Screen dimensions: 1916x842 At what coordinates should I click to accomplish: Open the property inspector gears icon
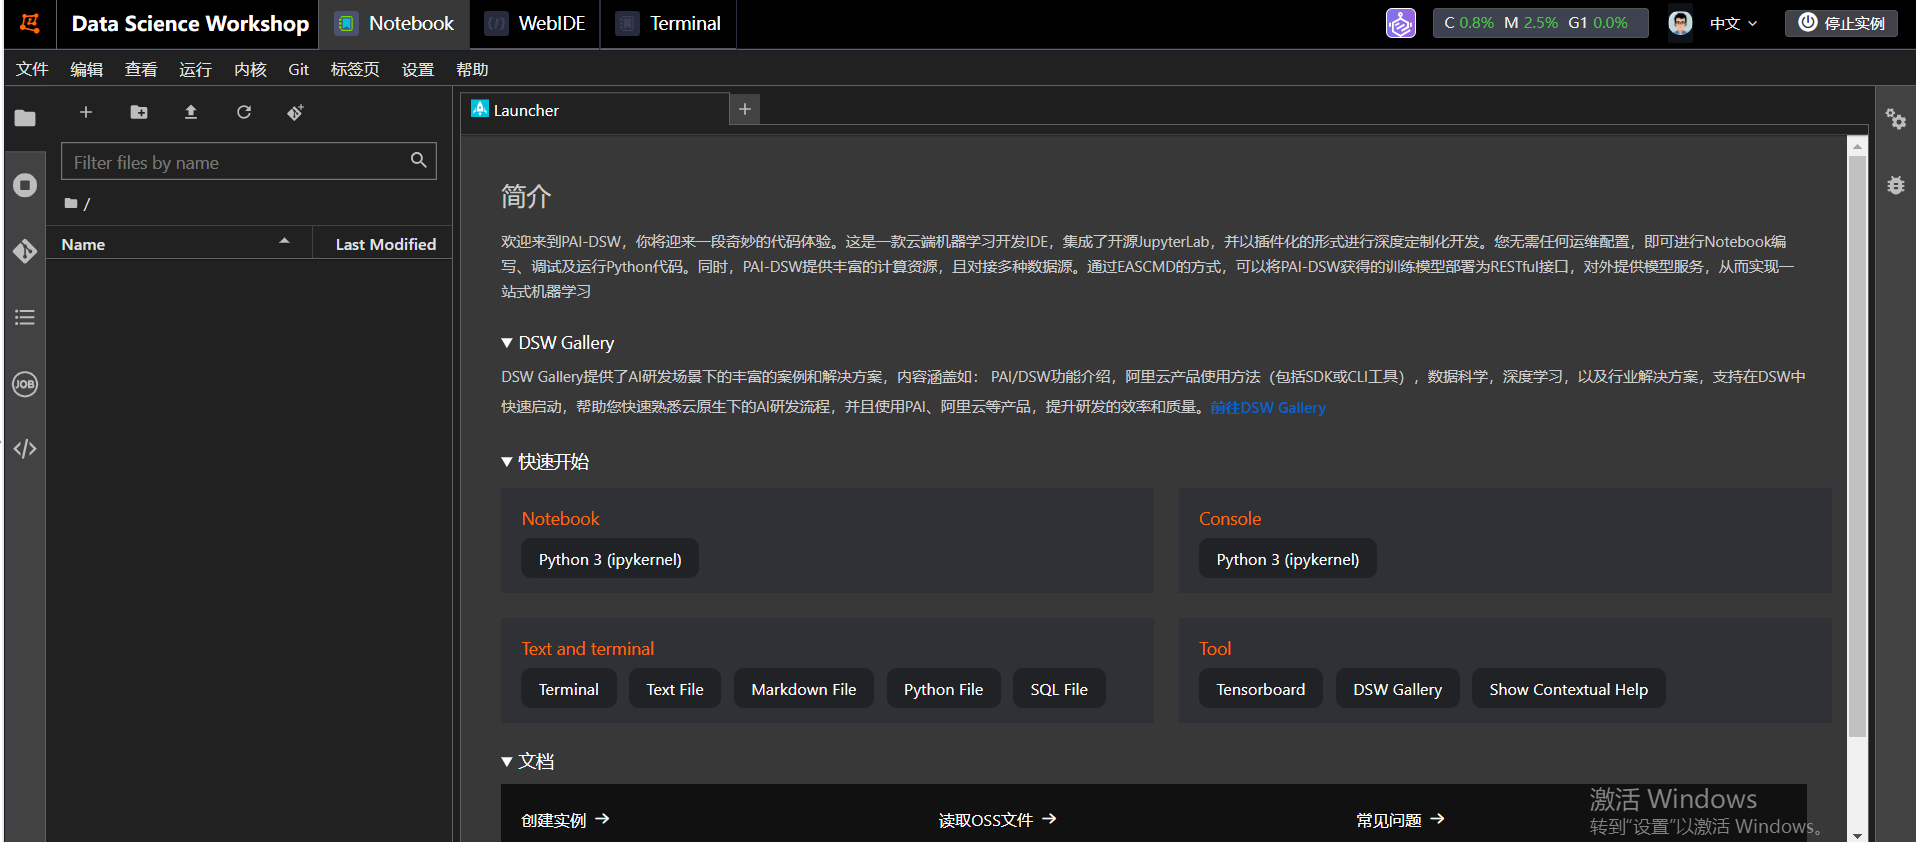[1895, 119]
